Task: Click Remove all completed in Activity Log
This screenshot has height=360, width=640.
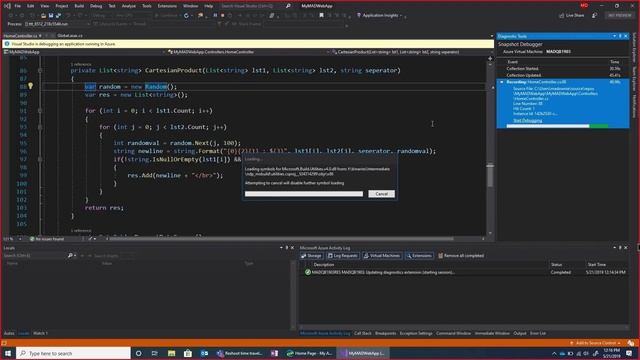Action: (x=461, y=256)
